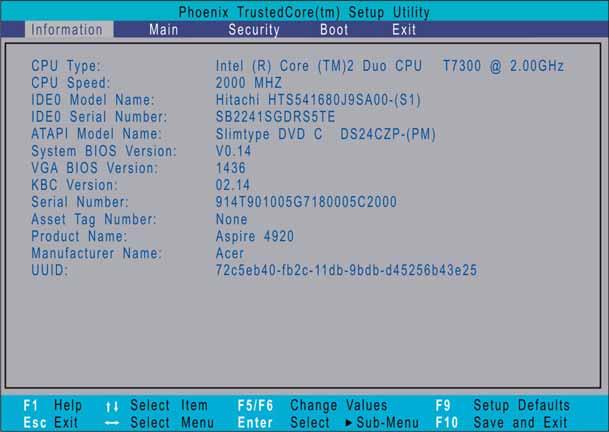Click the F10 Save and Exit hint
The image size is (609, 432).
tap(501, 423)
